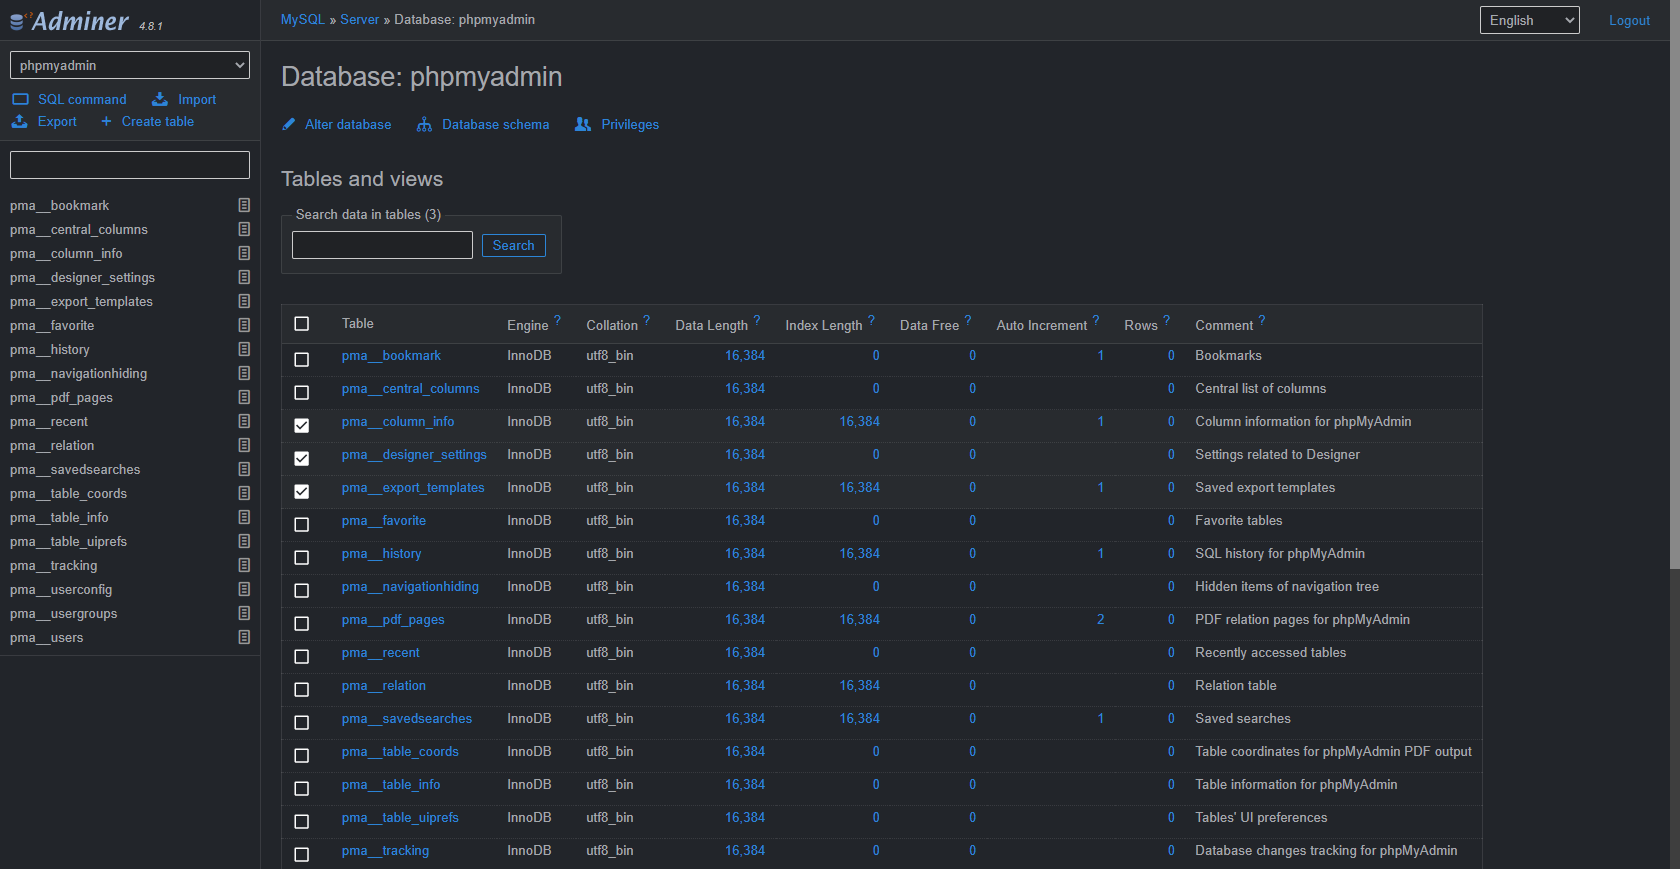Click the page vertical scrollbar
Image resolution: width=1680 pixels, height=869 pixels.
1674,285
